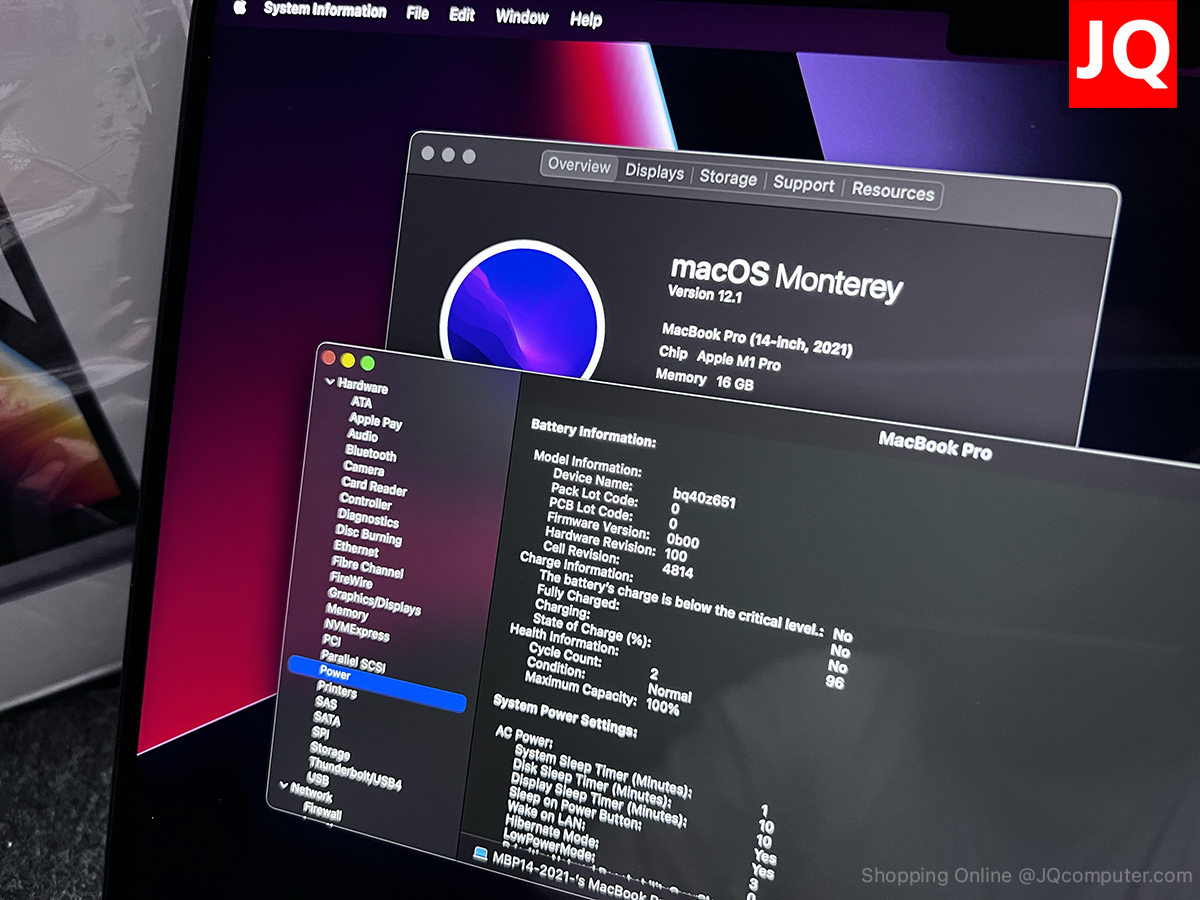
Task: Select Printers in the sidebar
Action: (x=336, y=691)
